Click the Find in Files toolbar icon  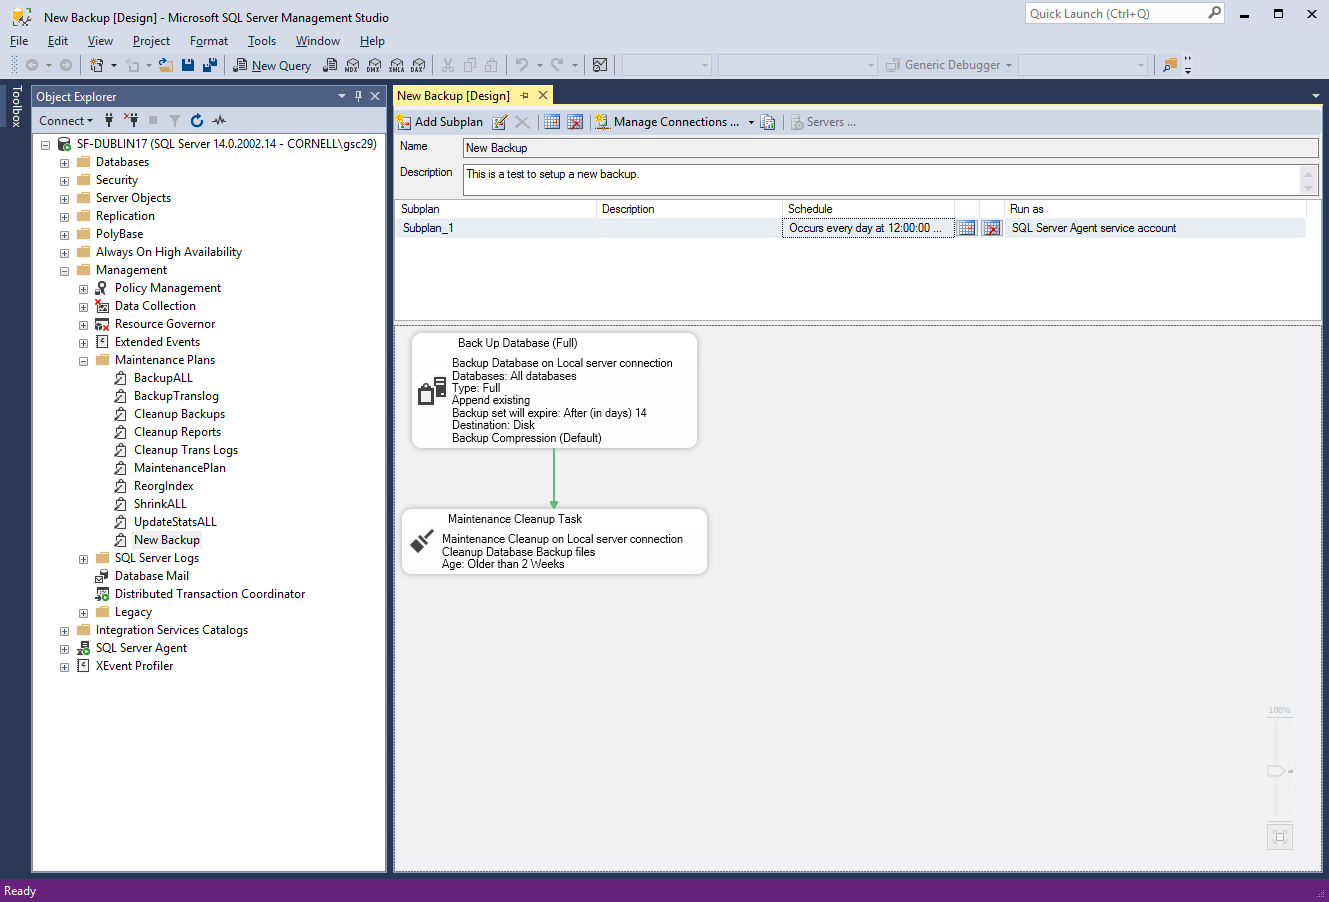(1170, 65)
